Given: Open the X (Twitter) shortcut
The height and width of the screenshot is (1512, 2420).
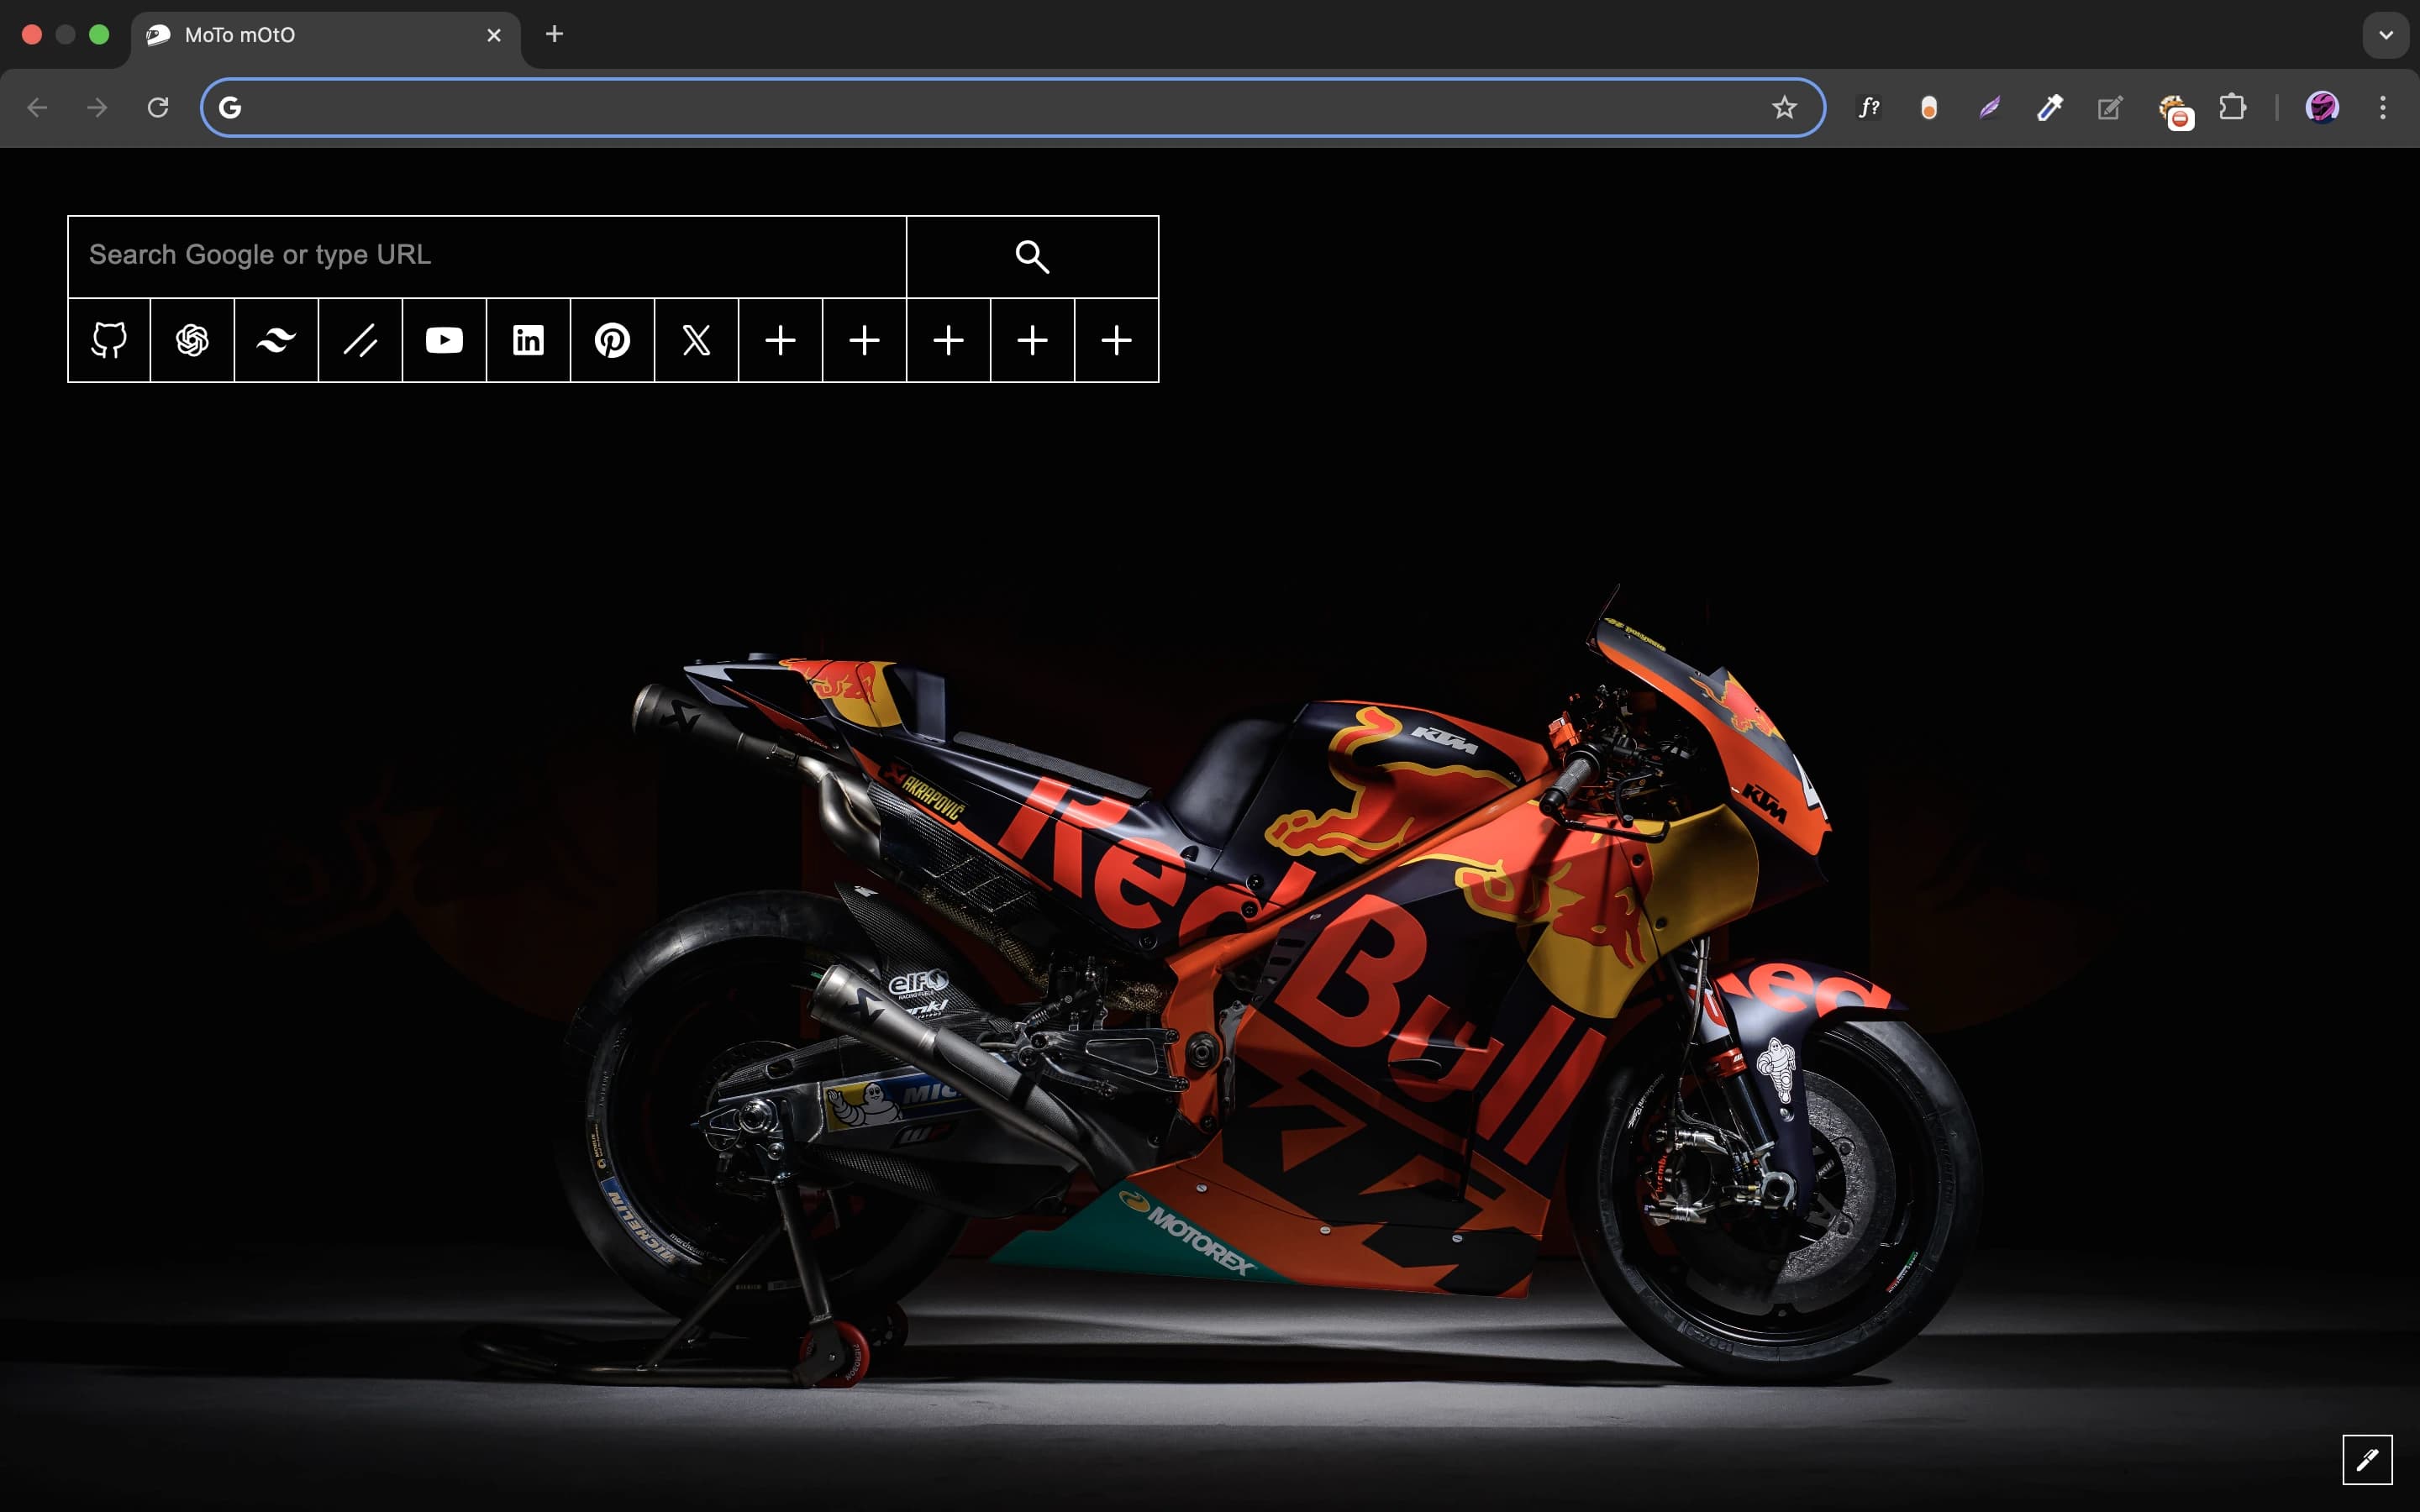Looking at the screenshot, I should click(696, 340).
